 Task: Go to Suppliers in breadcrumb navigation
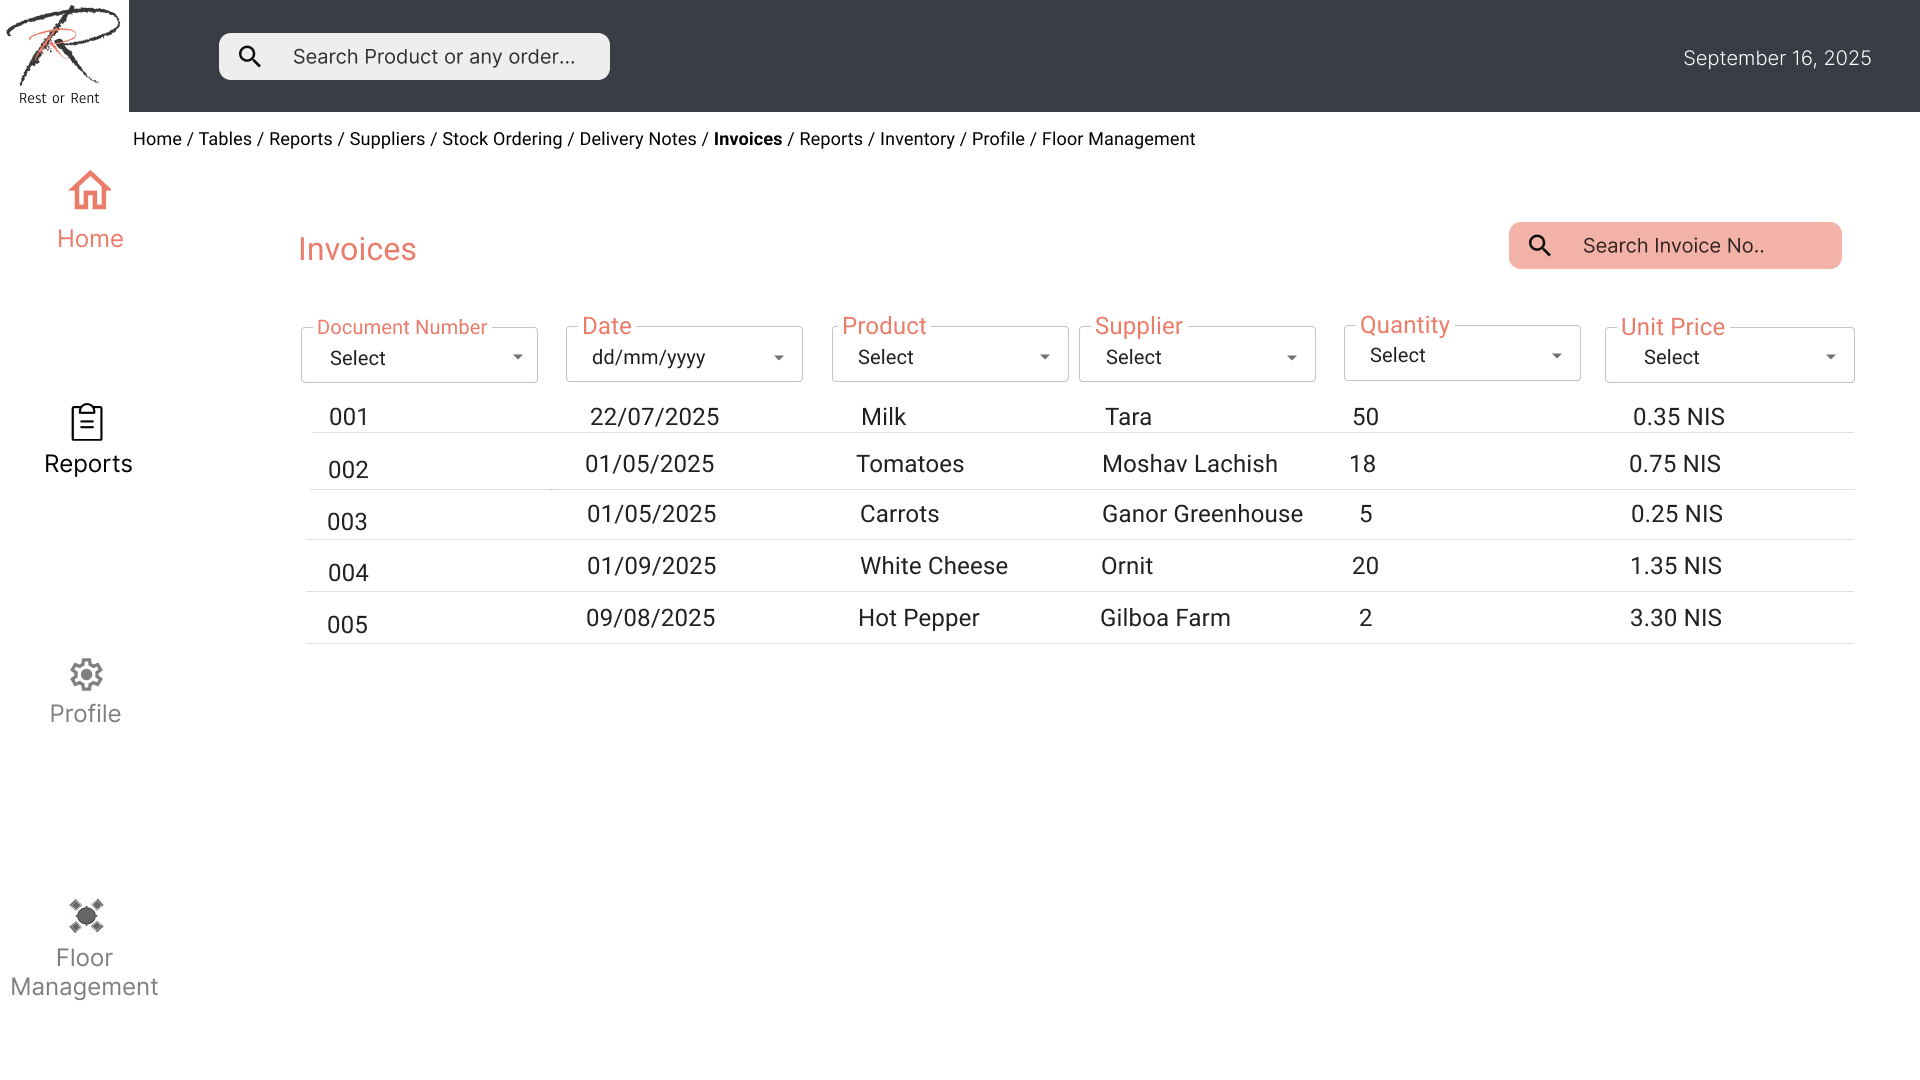coord(387,139)
